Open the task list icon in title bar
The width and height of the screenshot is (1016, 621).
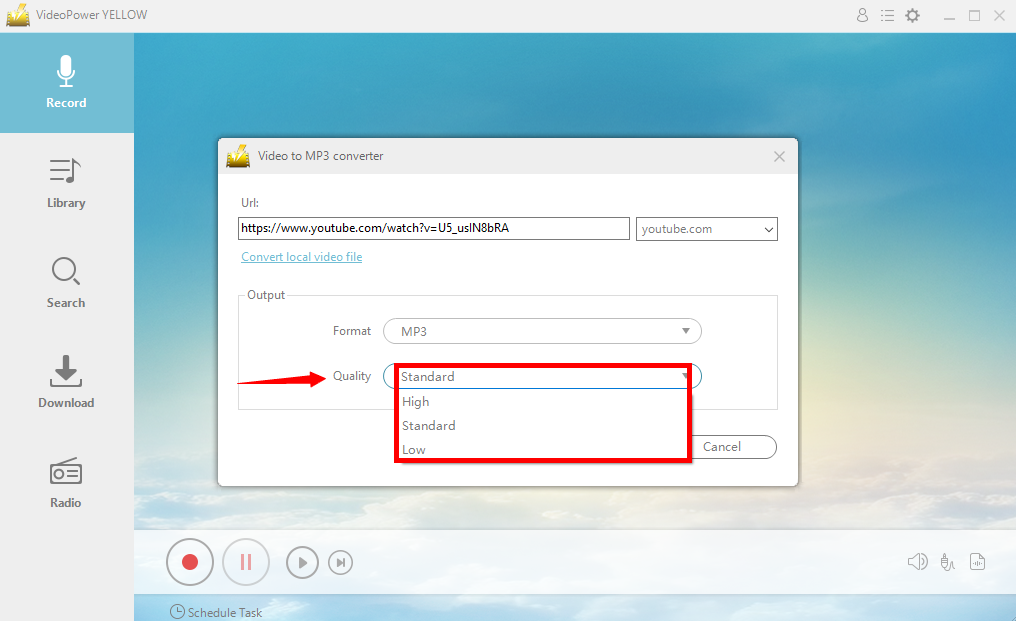pyautogui.click(x=887, y=16)
